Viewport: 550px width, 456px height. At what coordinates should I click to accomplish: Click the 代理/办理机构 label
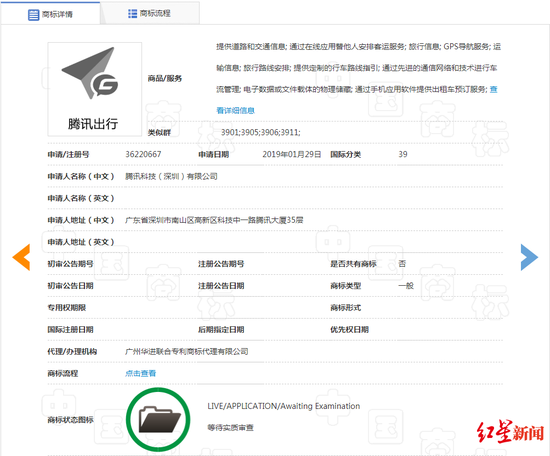[x=72, y=351]
